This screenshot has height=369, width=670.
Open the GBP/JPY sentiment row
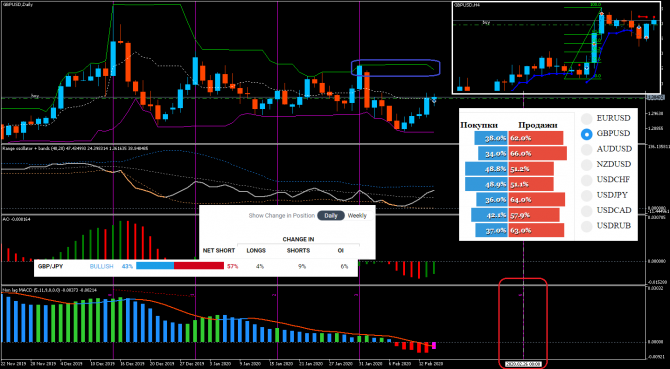click(x=196, y=266)
